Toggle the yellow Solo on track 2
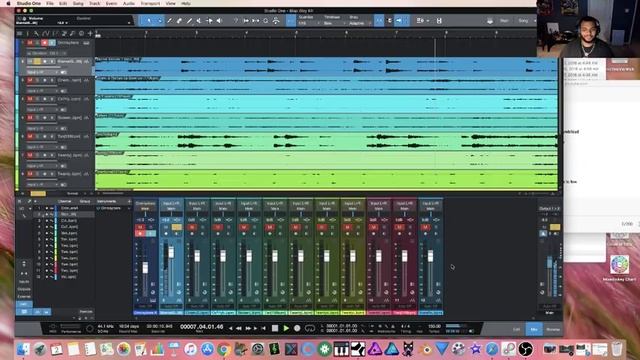 (37, 61)
